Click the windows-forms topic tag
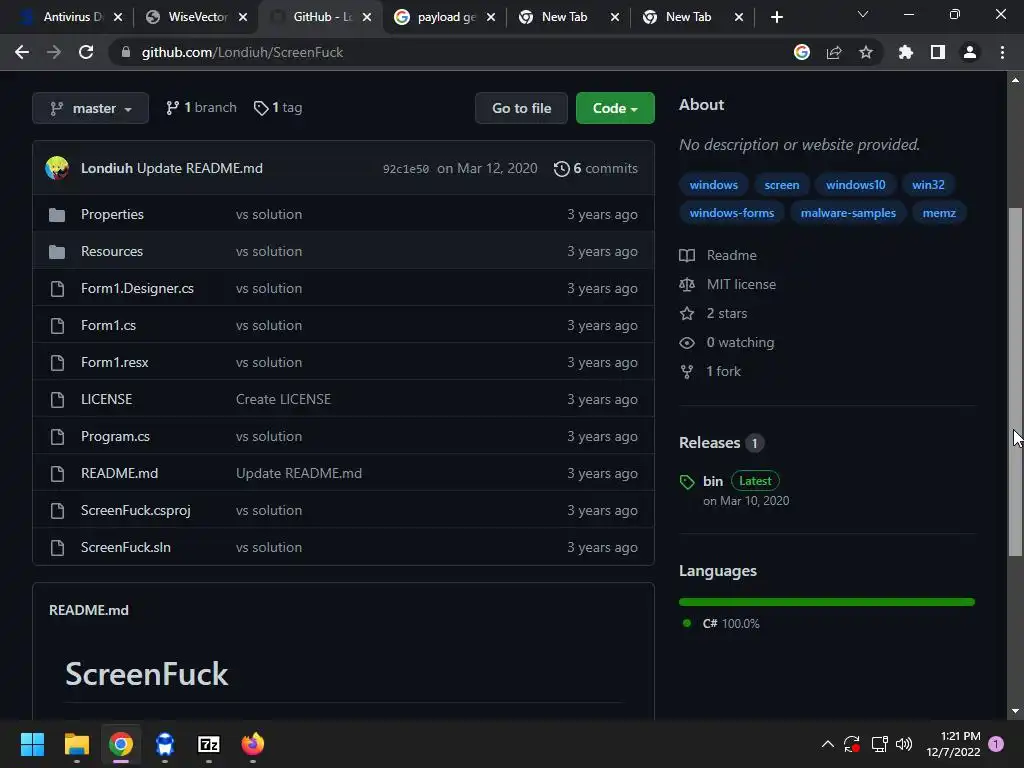 731,213
